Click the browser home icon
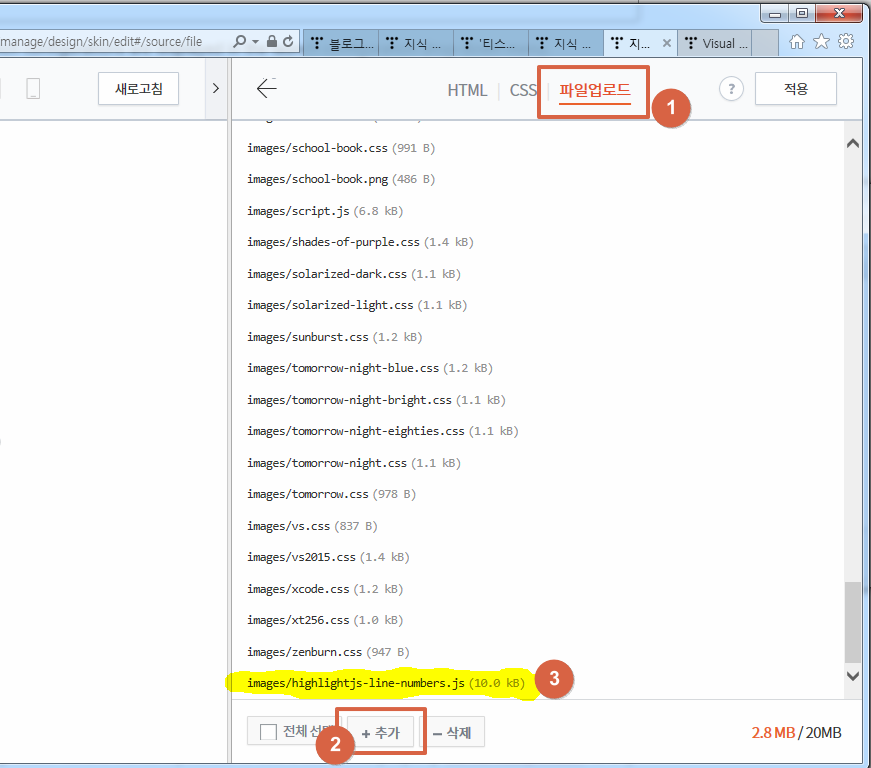Viewport: 871px width, 768px height. (x=797, y=42)
